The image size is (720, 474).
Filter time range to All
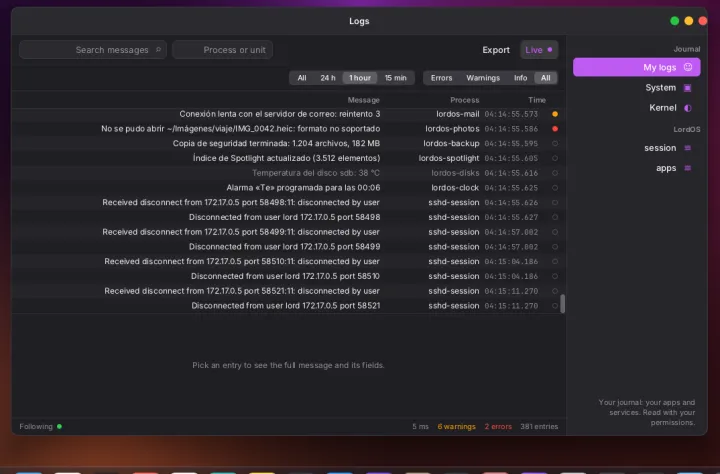(x=302, y=78)
